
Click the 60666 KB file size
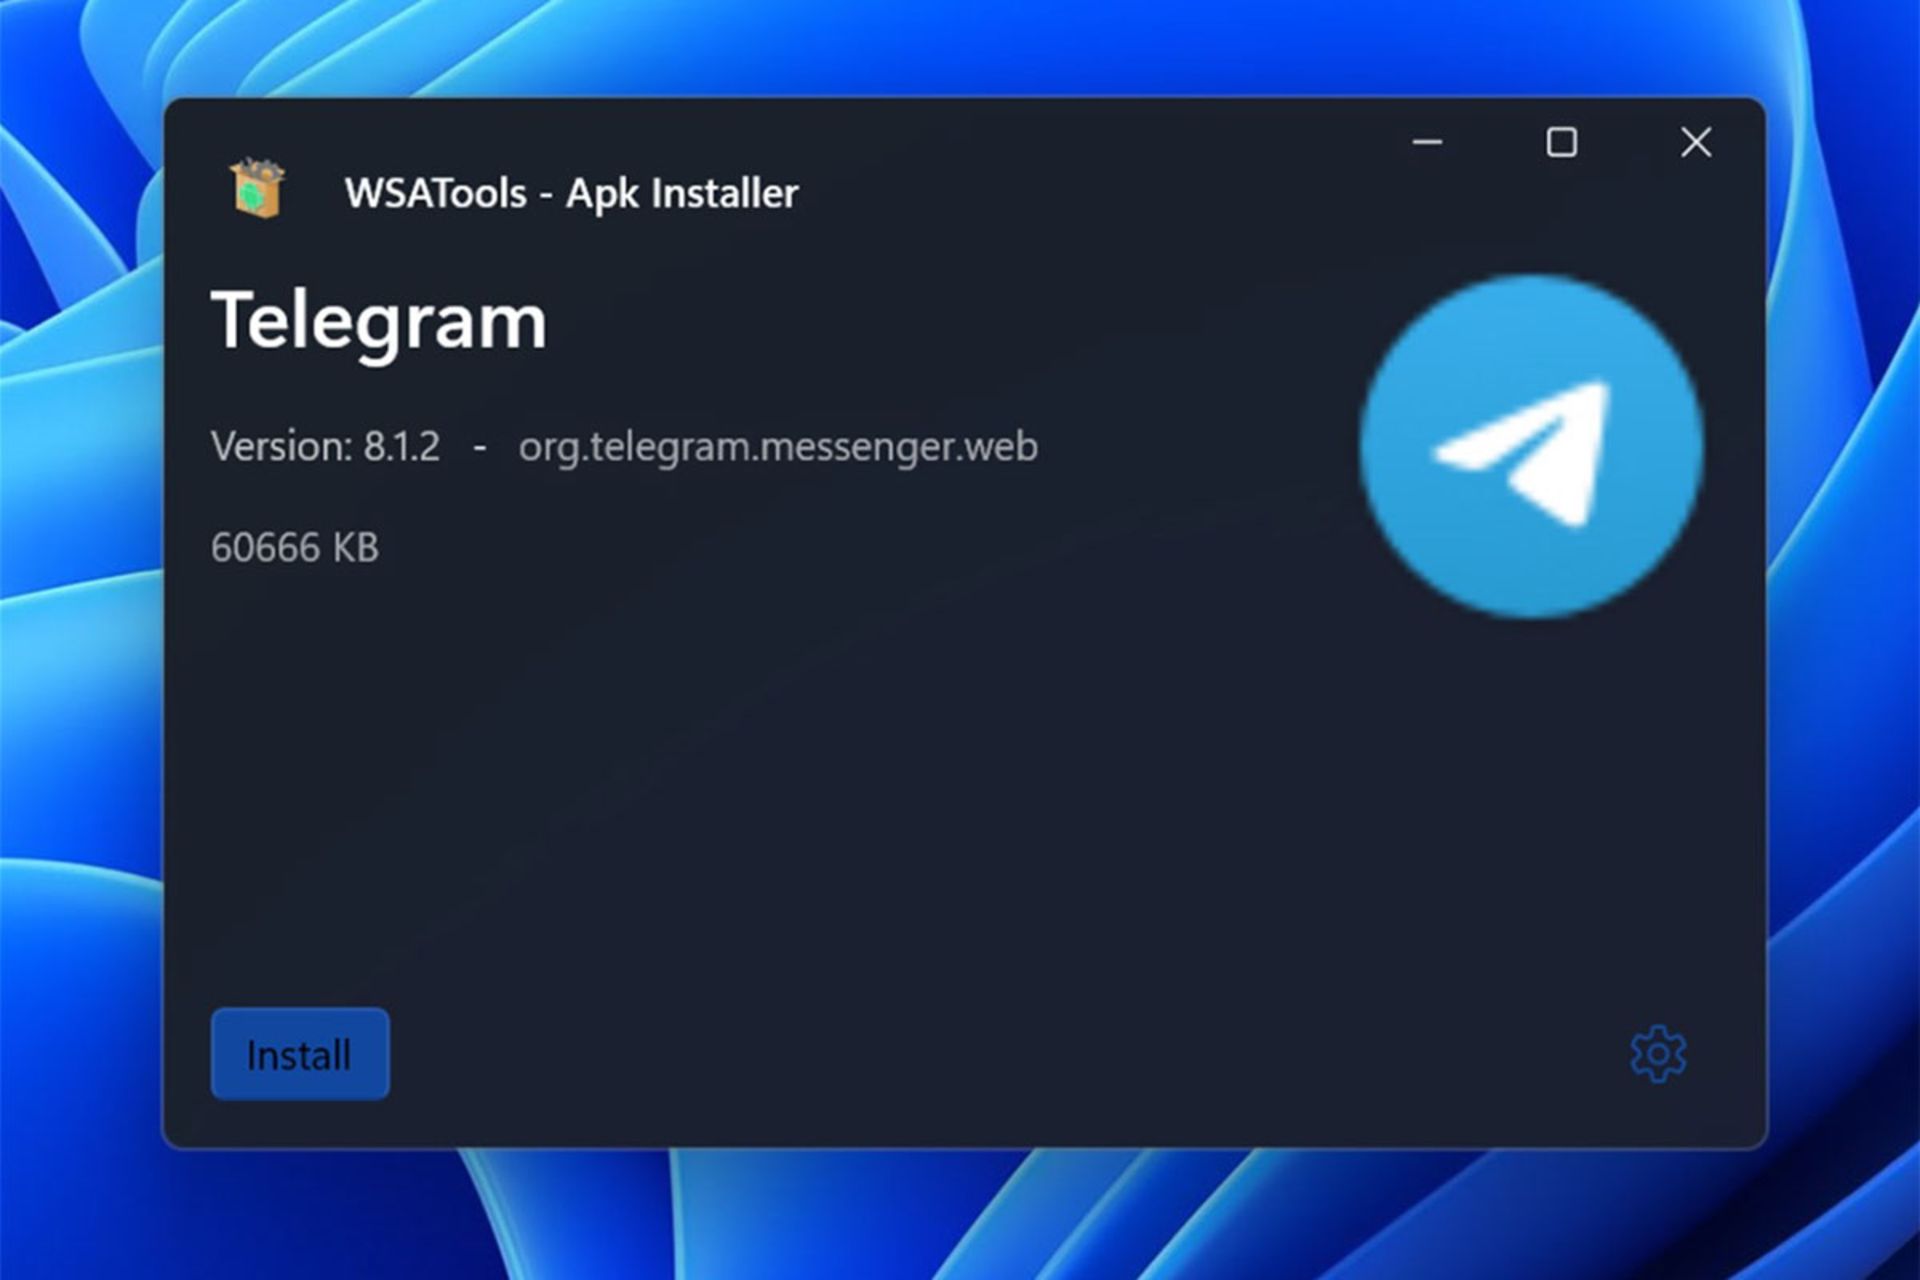pos(295,548)
